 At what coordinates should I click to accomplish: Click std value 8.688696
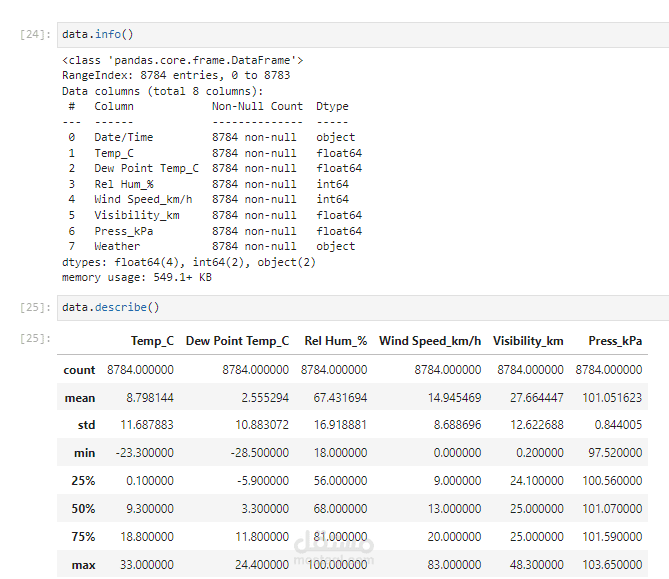(457, 425)
